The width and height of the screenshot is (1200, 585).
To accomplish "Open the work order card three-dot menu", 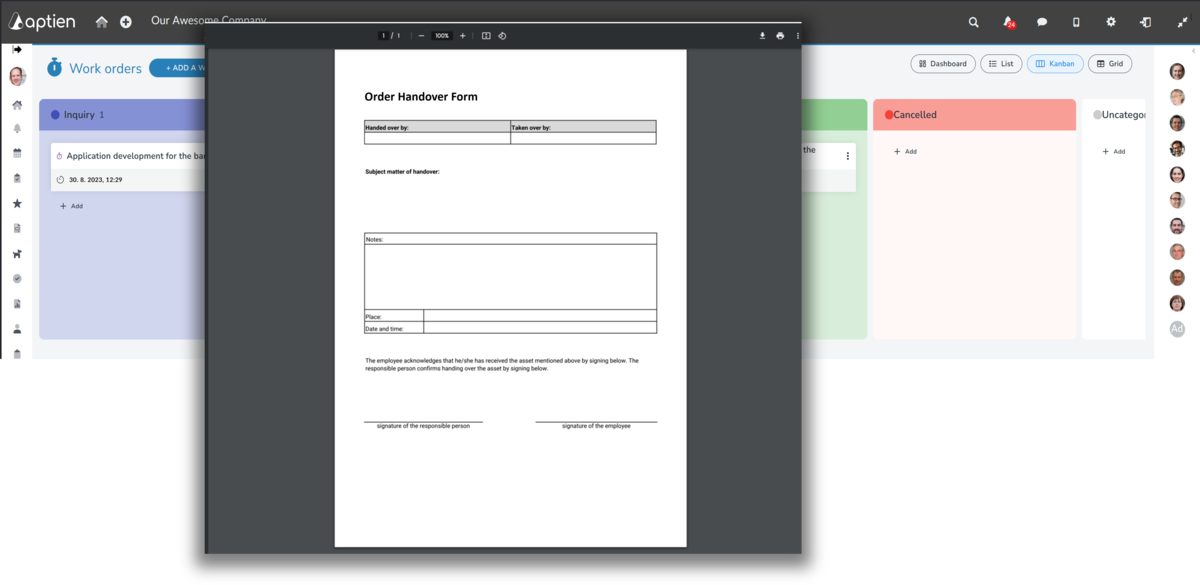I will coord(848,156).
